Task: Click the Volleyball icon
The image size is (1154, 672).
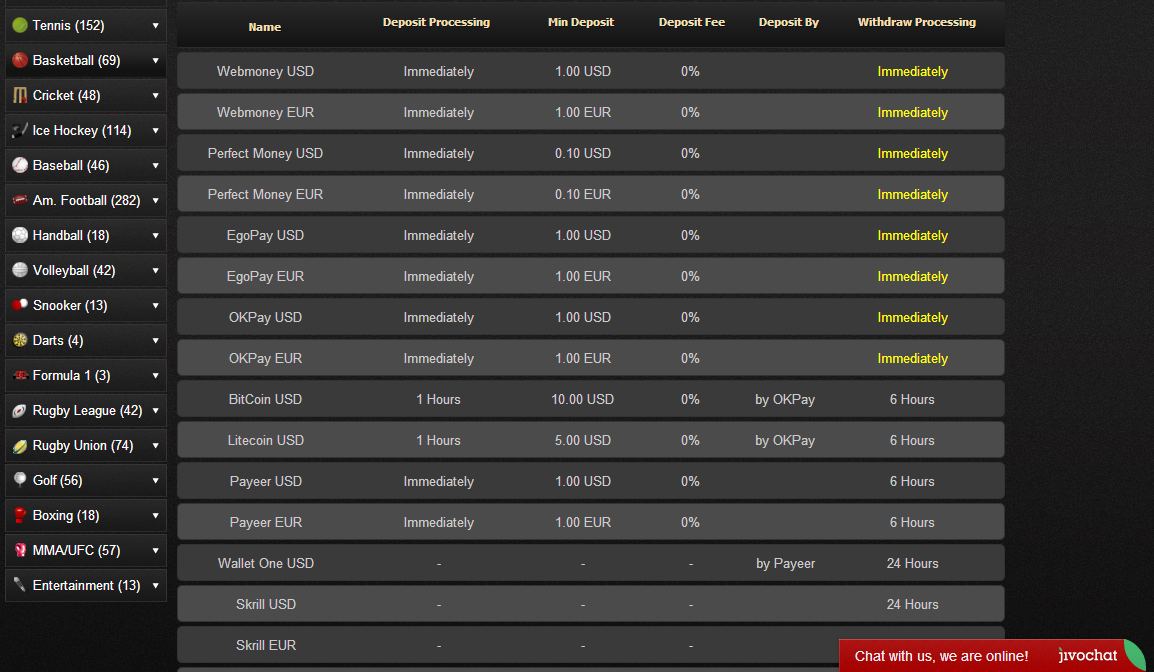Action: pos(20,270)
